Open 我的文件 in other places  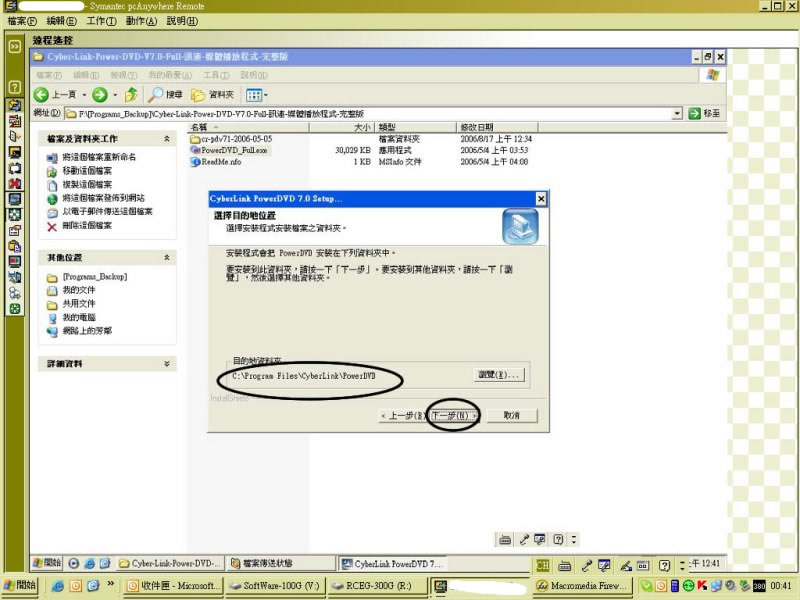79,290
